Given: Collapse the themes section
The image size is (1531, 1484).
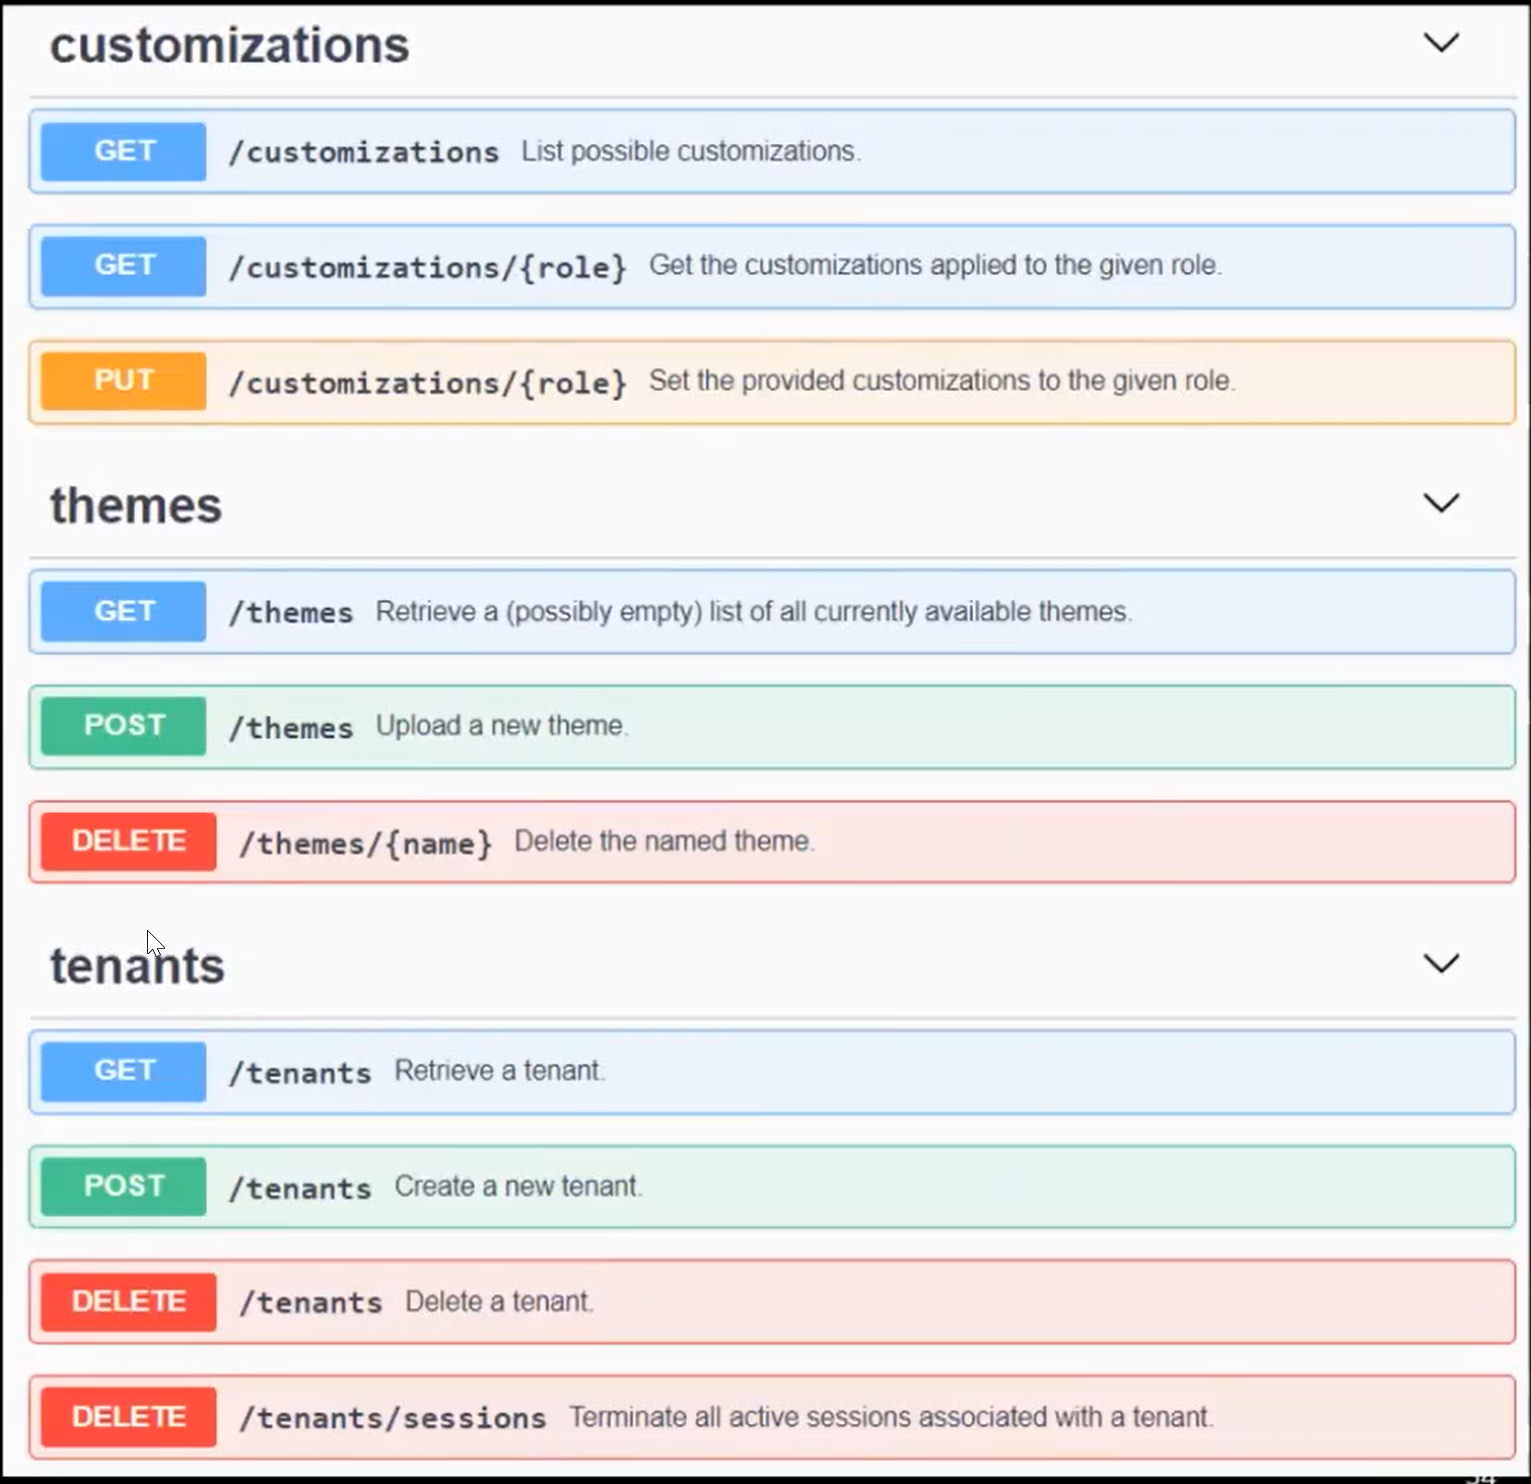Looking at the screenshot, I should coord(1441,503).
